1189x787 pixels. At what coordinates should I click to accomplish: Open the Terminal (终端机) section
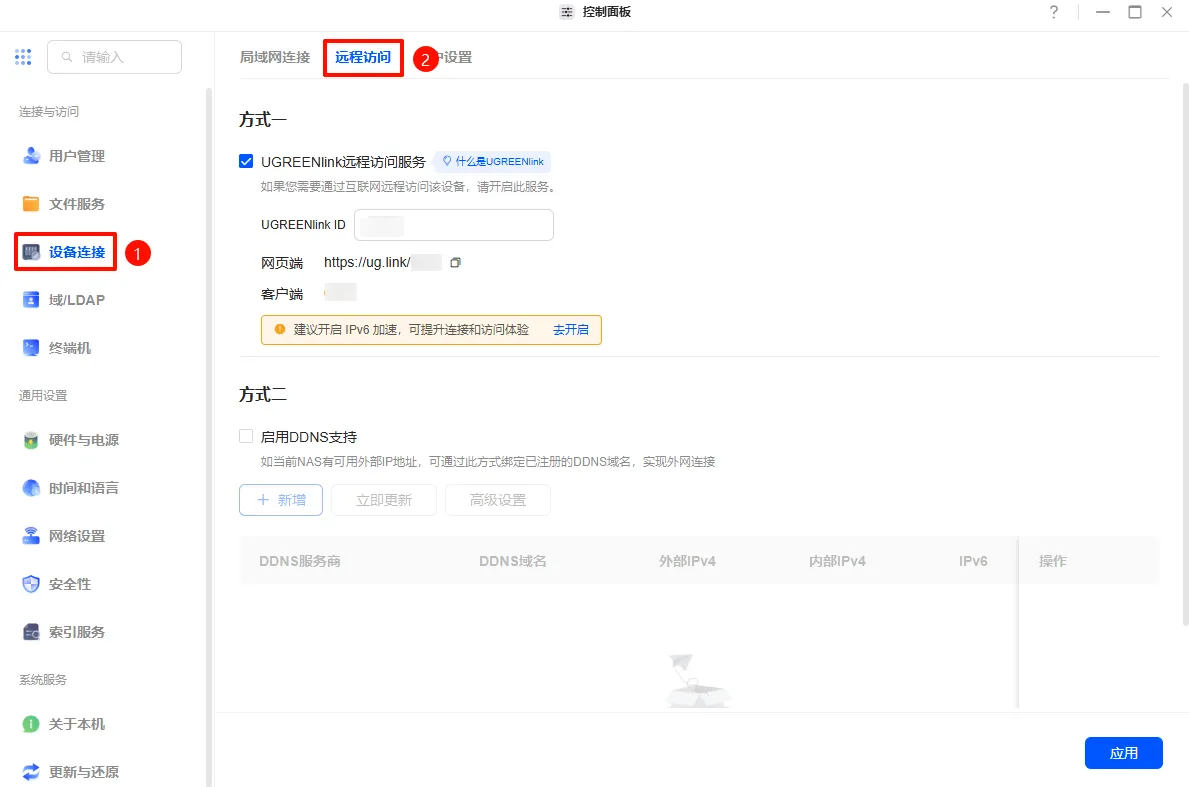(x=70, y=348)
